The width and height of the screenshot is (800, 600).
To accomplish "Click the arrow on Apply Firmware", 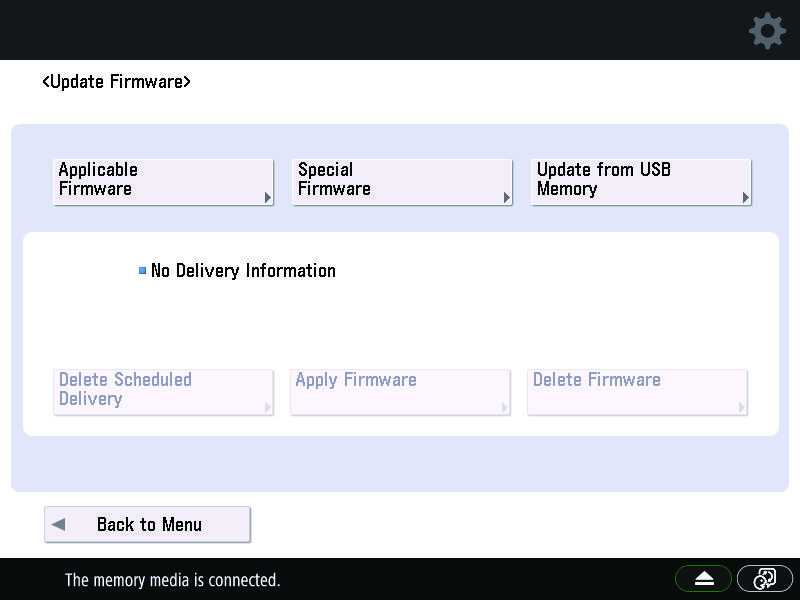I will [505, 407].
